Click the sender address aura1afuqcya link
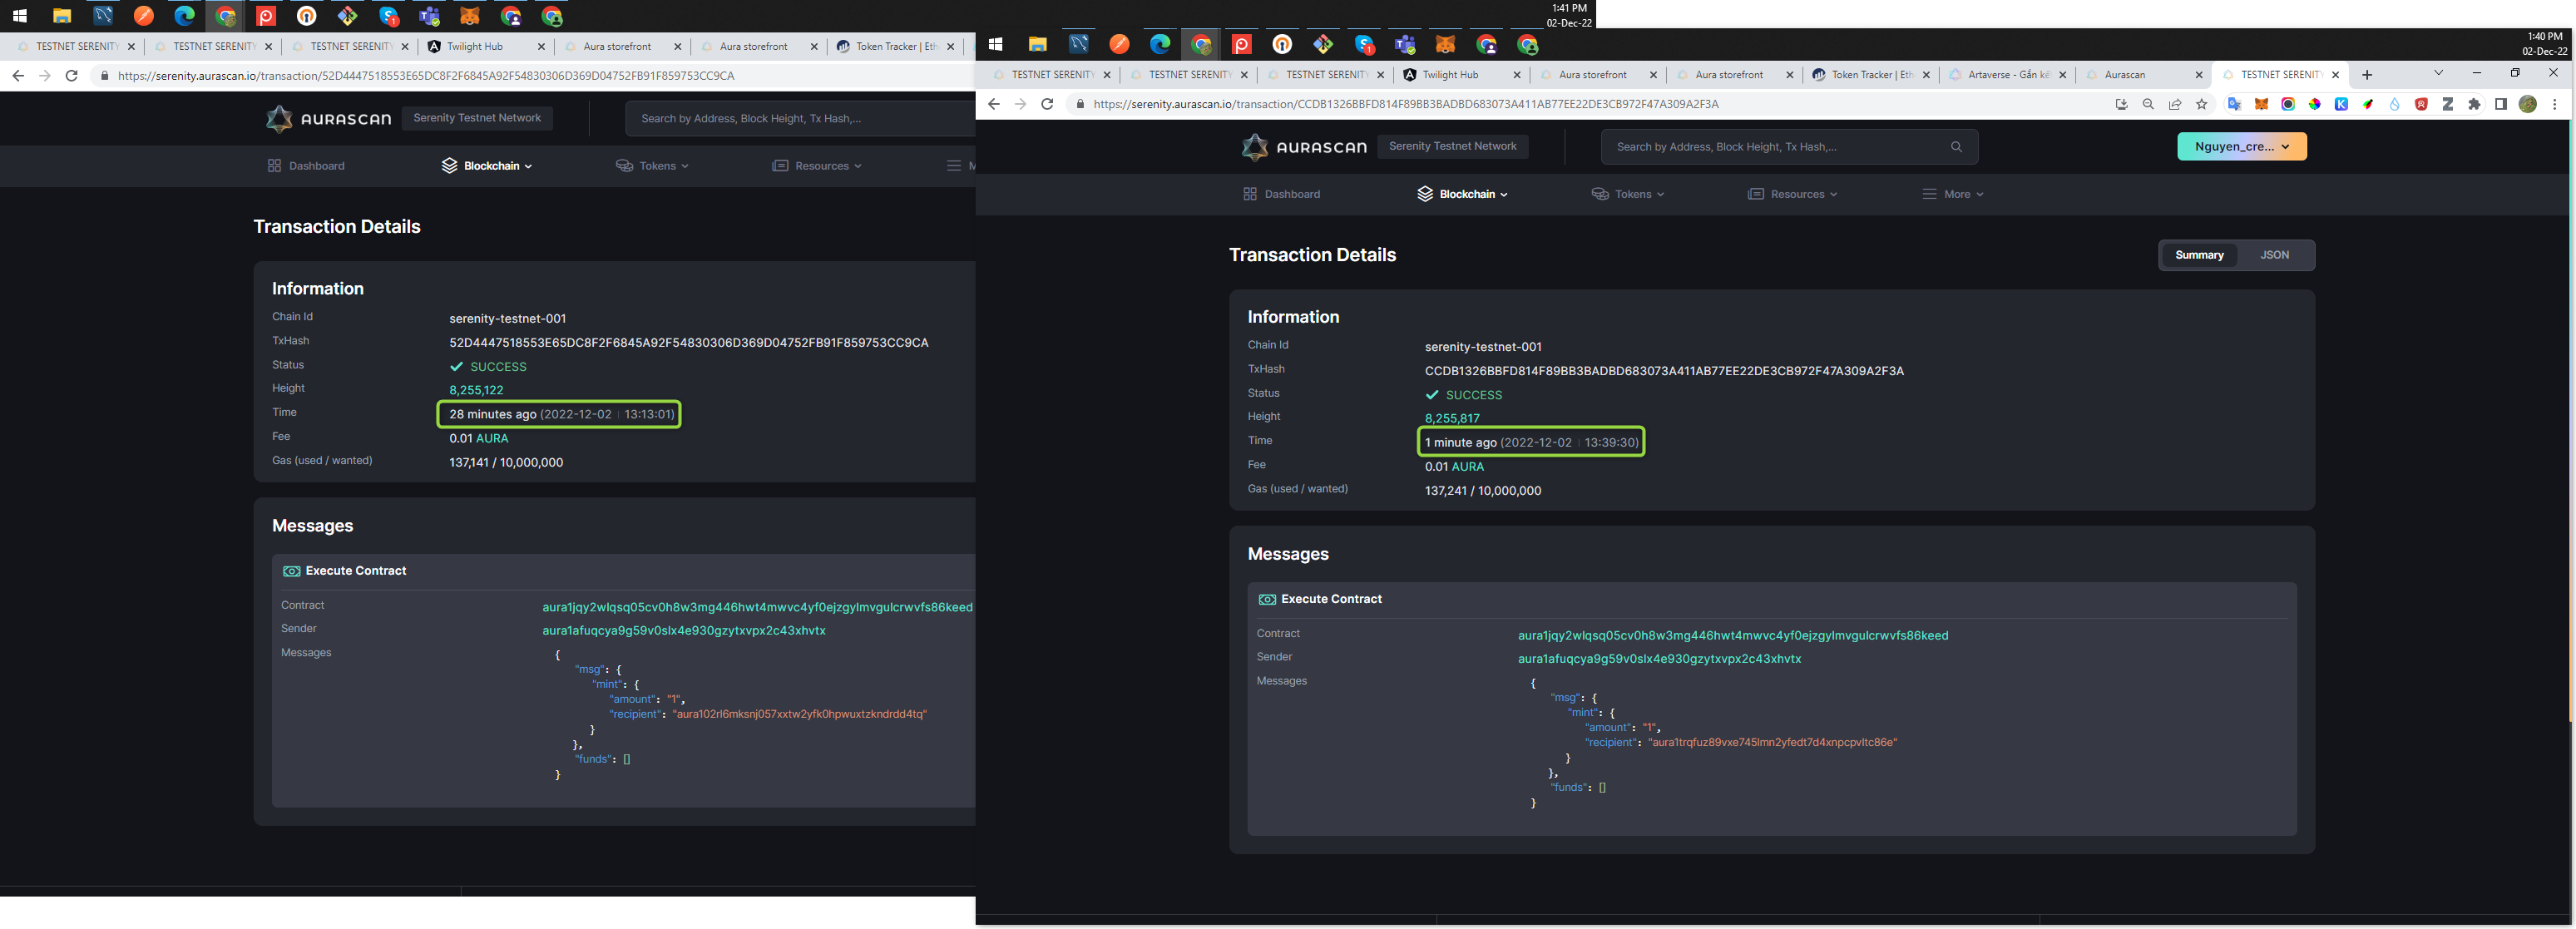This screenshot has width=2576, height=929. (1659, 658)
